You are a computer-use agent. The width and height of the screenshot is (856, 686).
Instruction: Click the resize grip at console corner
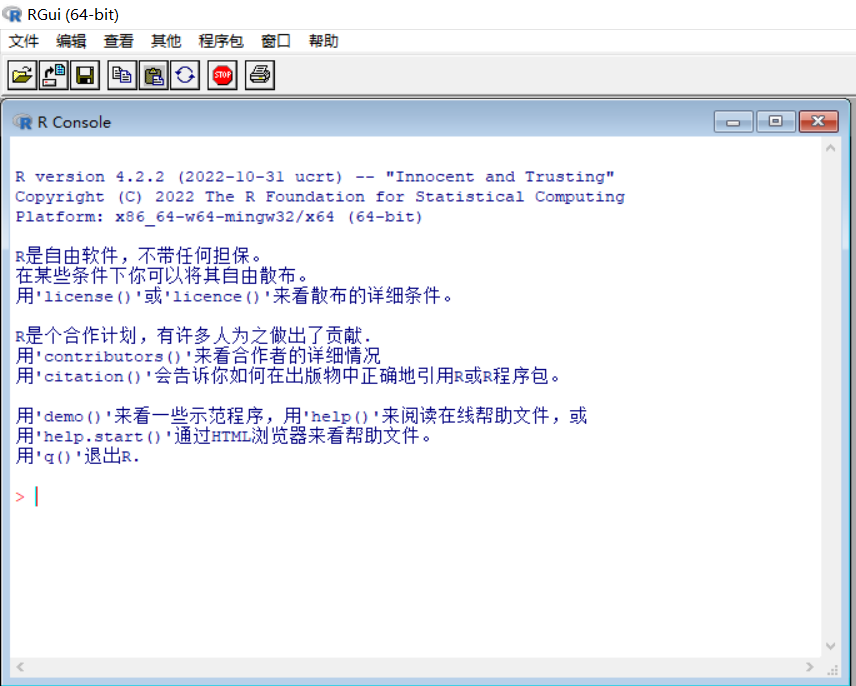pos(833,670)
